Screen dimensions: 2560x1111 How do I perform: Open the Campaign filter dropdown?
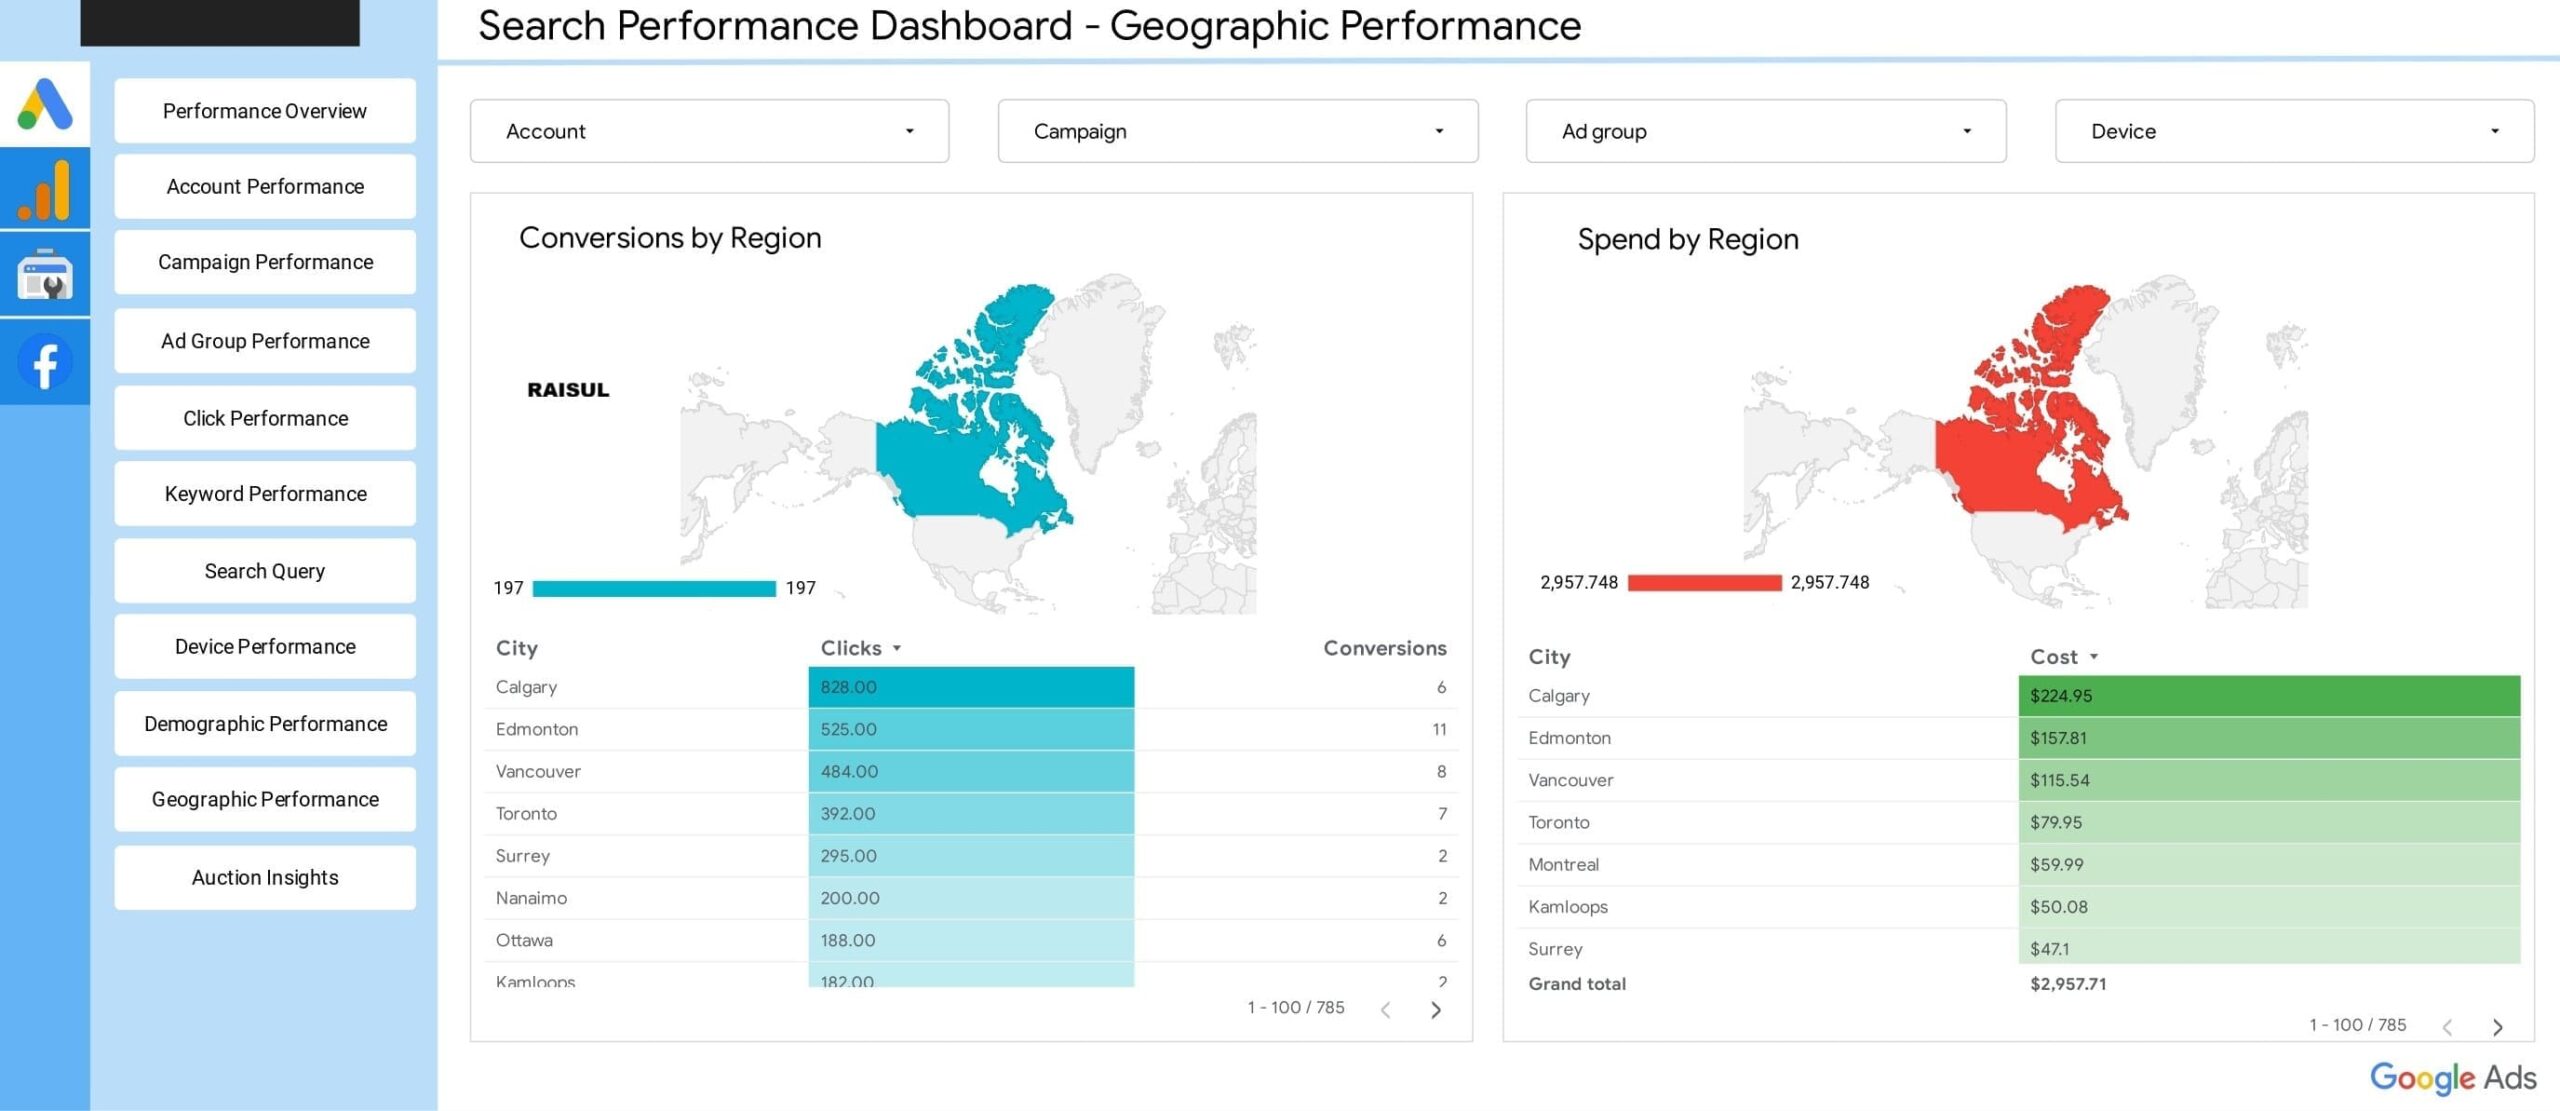[x=1237, y=131]
